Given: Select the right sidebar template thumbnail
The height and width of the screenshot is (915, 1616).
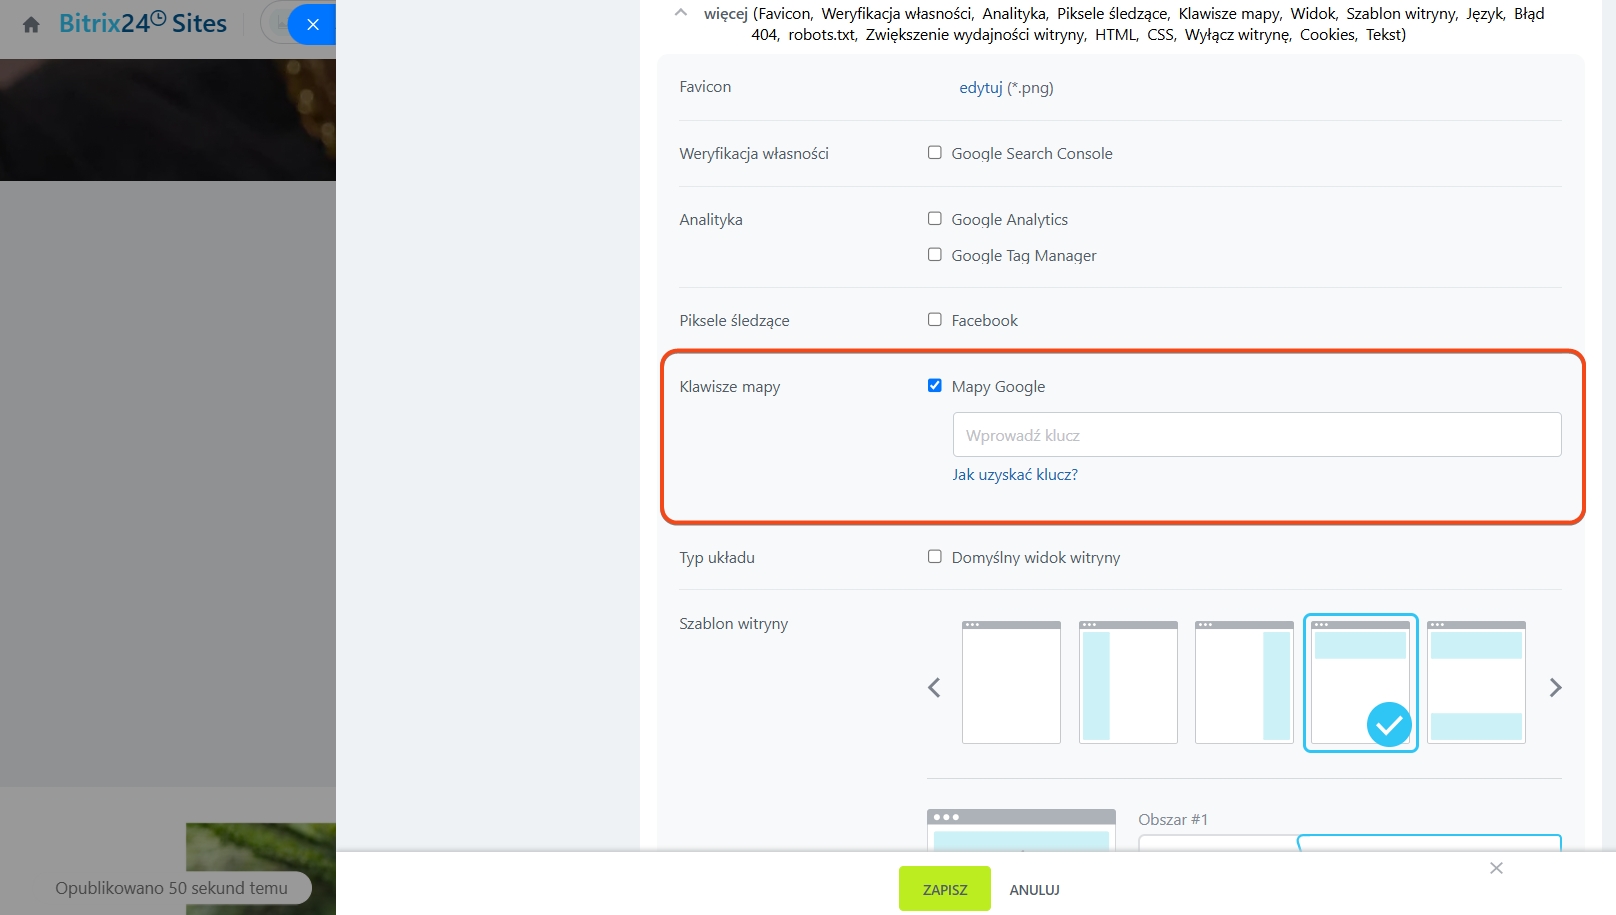Looking at the screenshot, I should [x=1244, y=683].
